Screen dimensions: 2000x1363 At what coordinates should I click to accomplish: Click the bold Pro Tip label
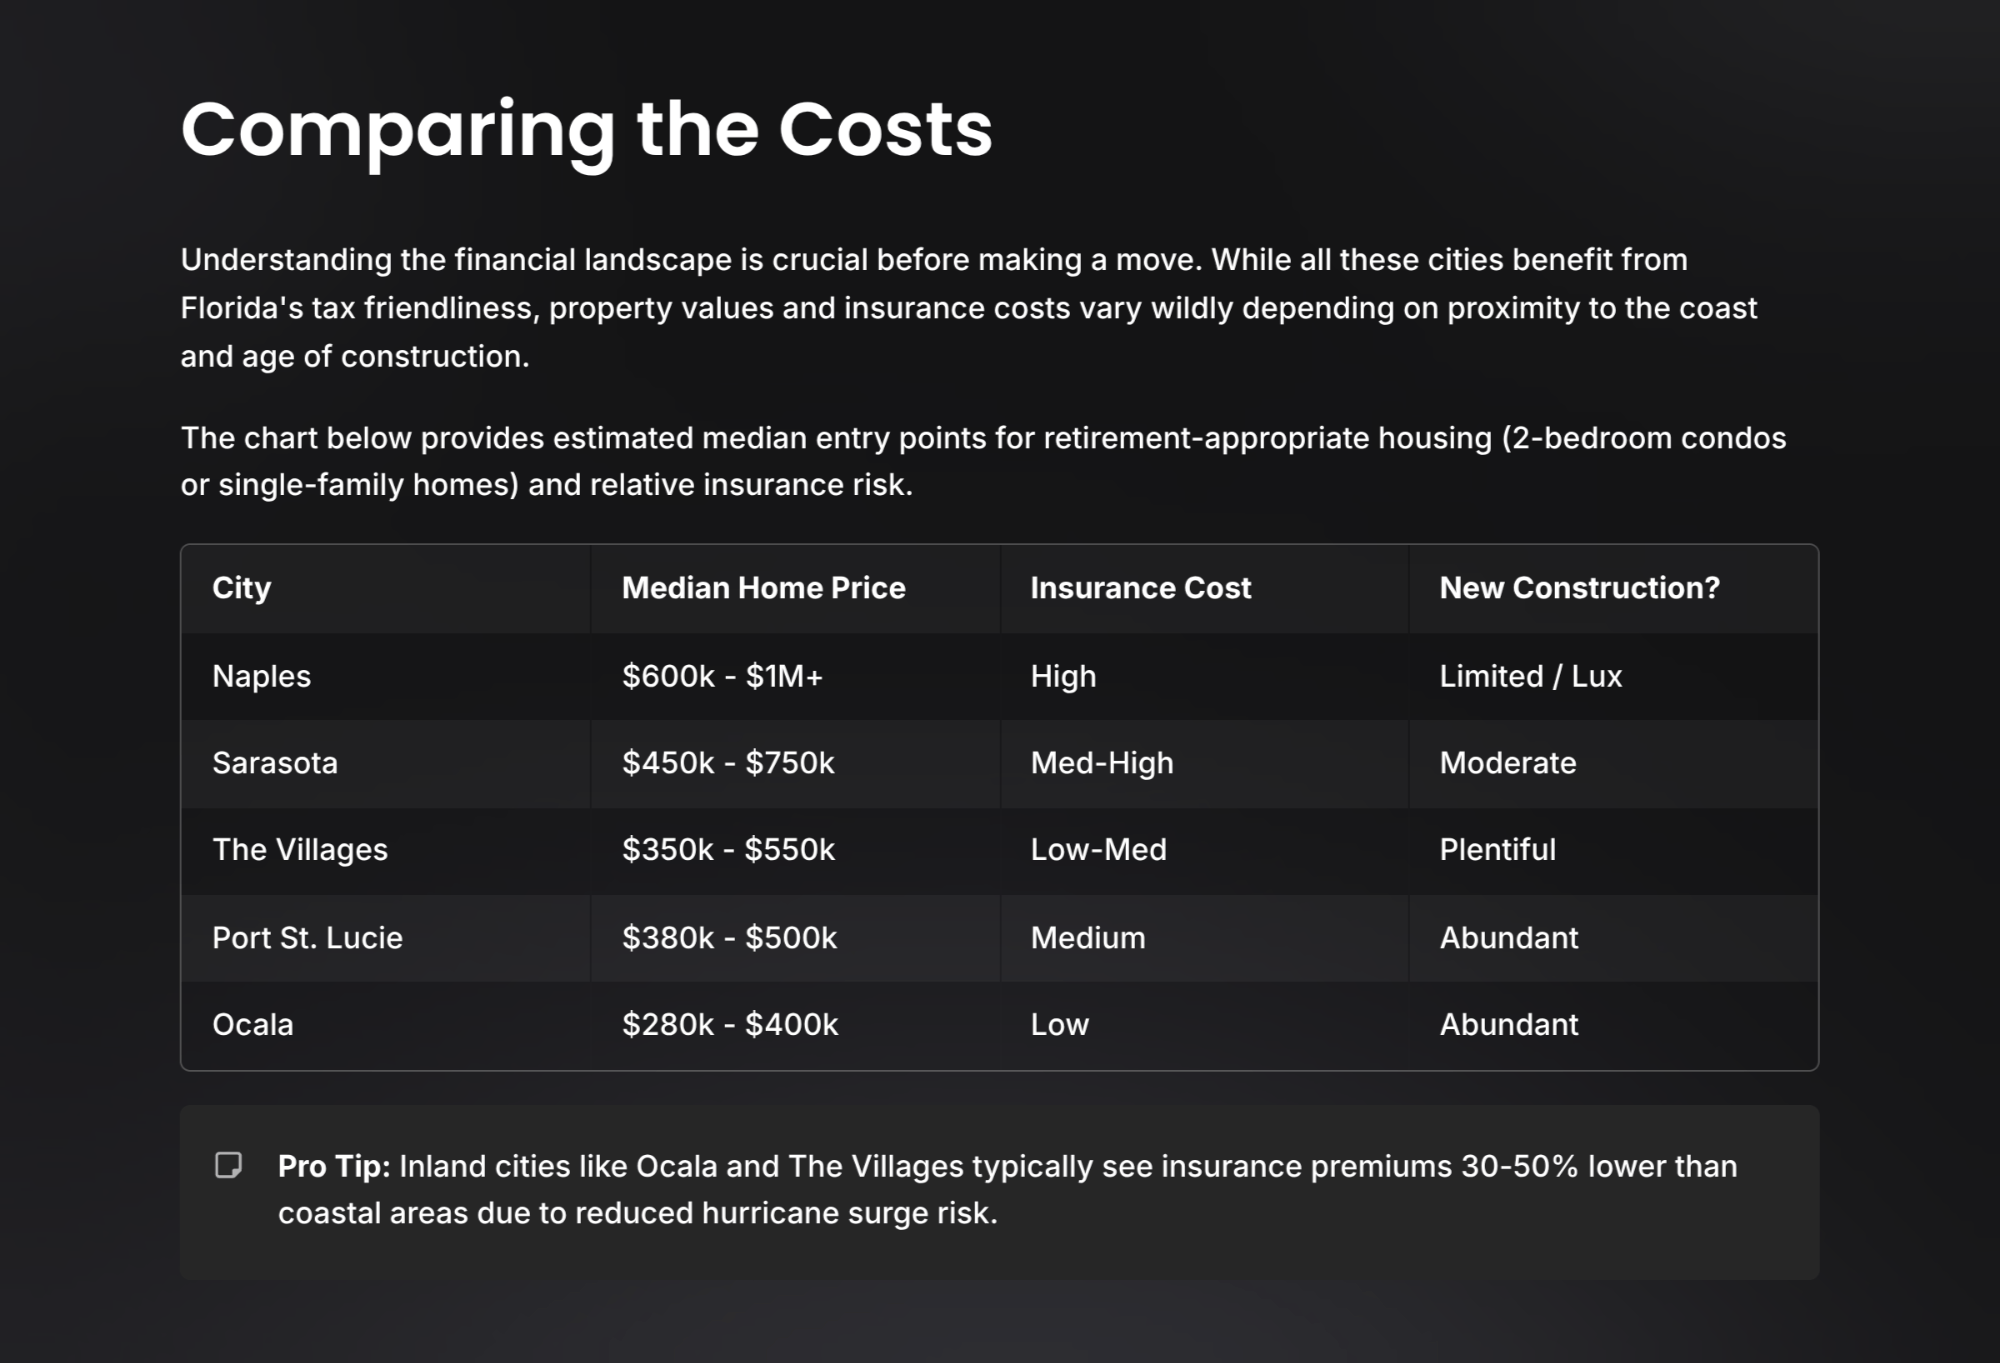pos(334,1166)
